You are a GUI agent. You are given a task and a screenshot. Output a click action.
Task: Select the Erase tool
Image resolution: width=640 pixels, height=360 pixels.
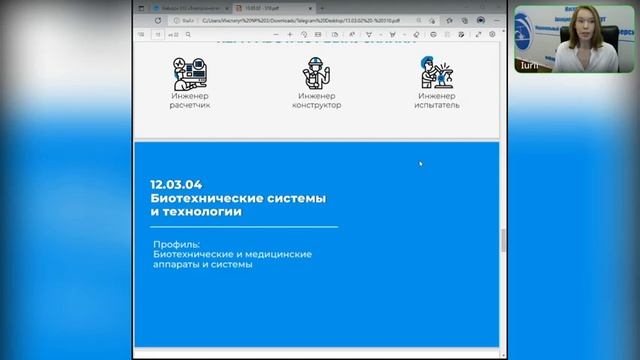pos(416,35)
